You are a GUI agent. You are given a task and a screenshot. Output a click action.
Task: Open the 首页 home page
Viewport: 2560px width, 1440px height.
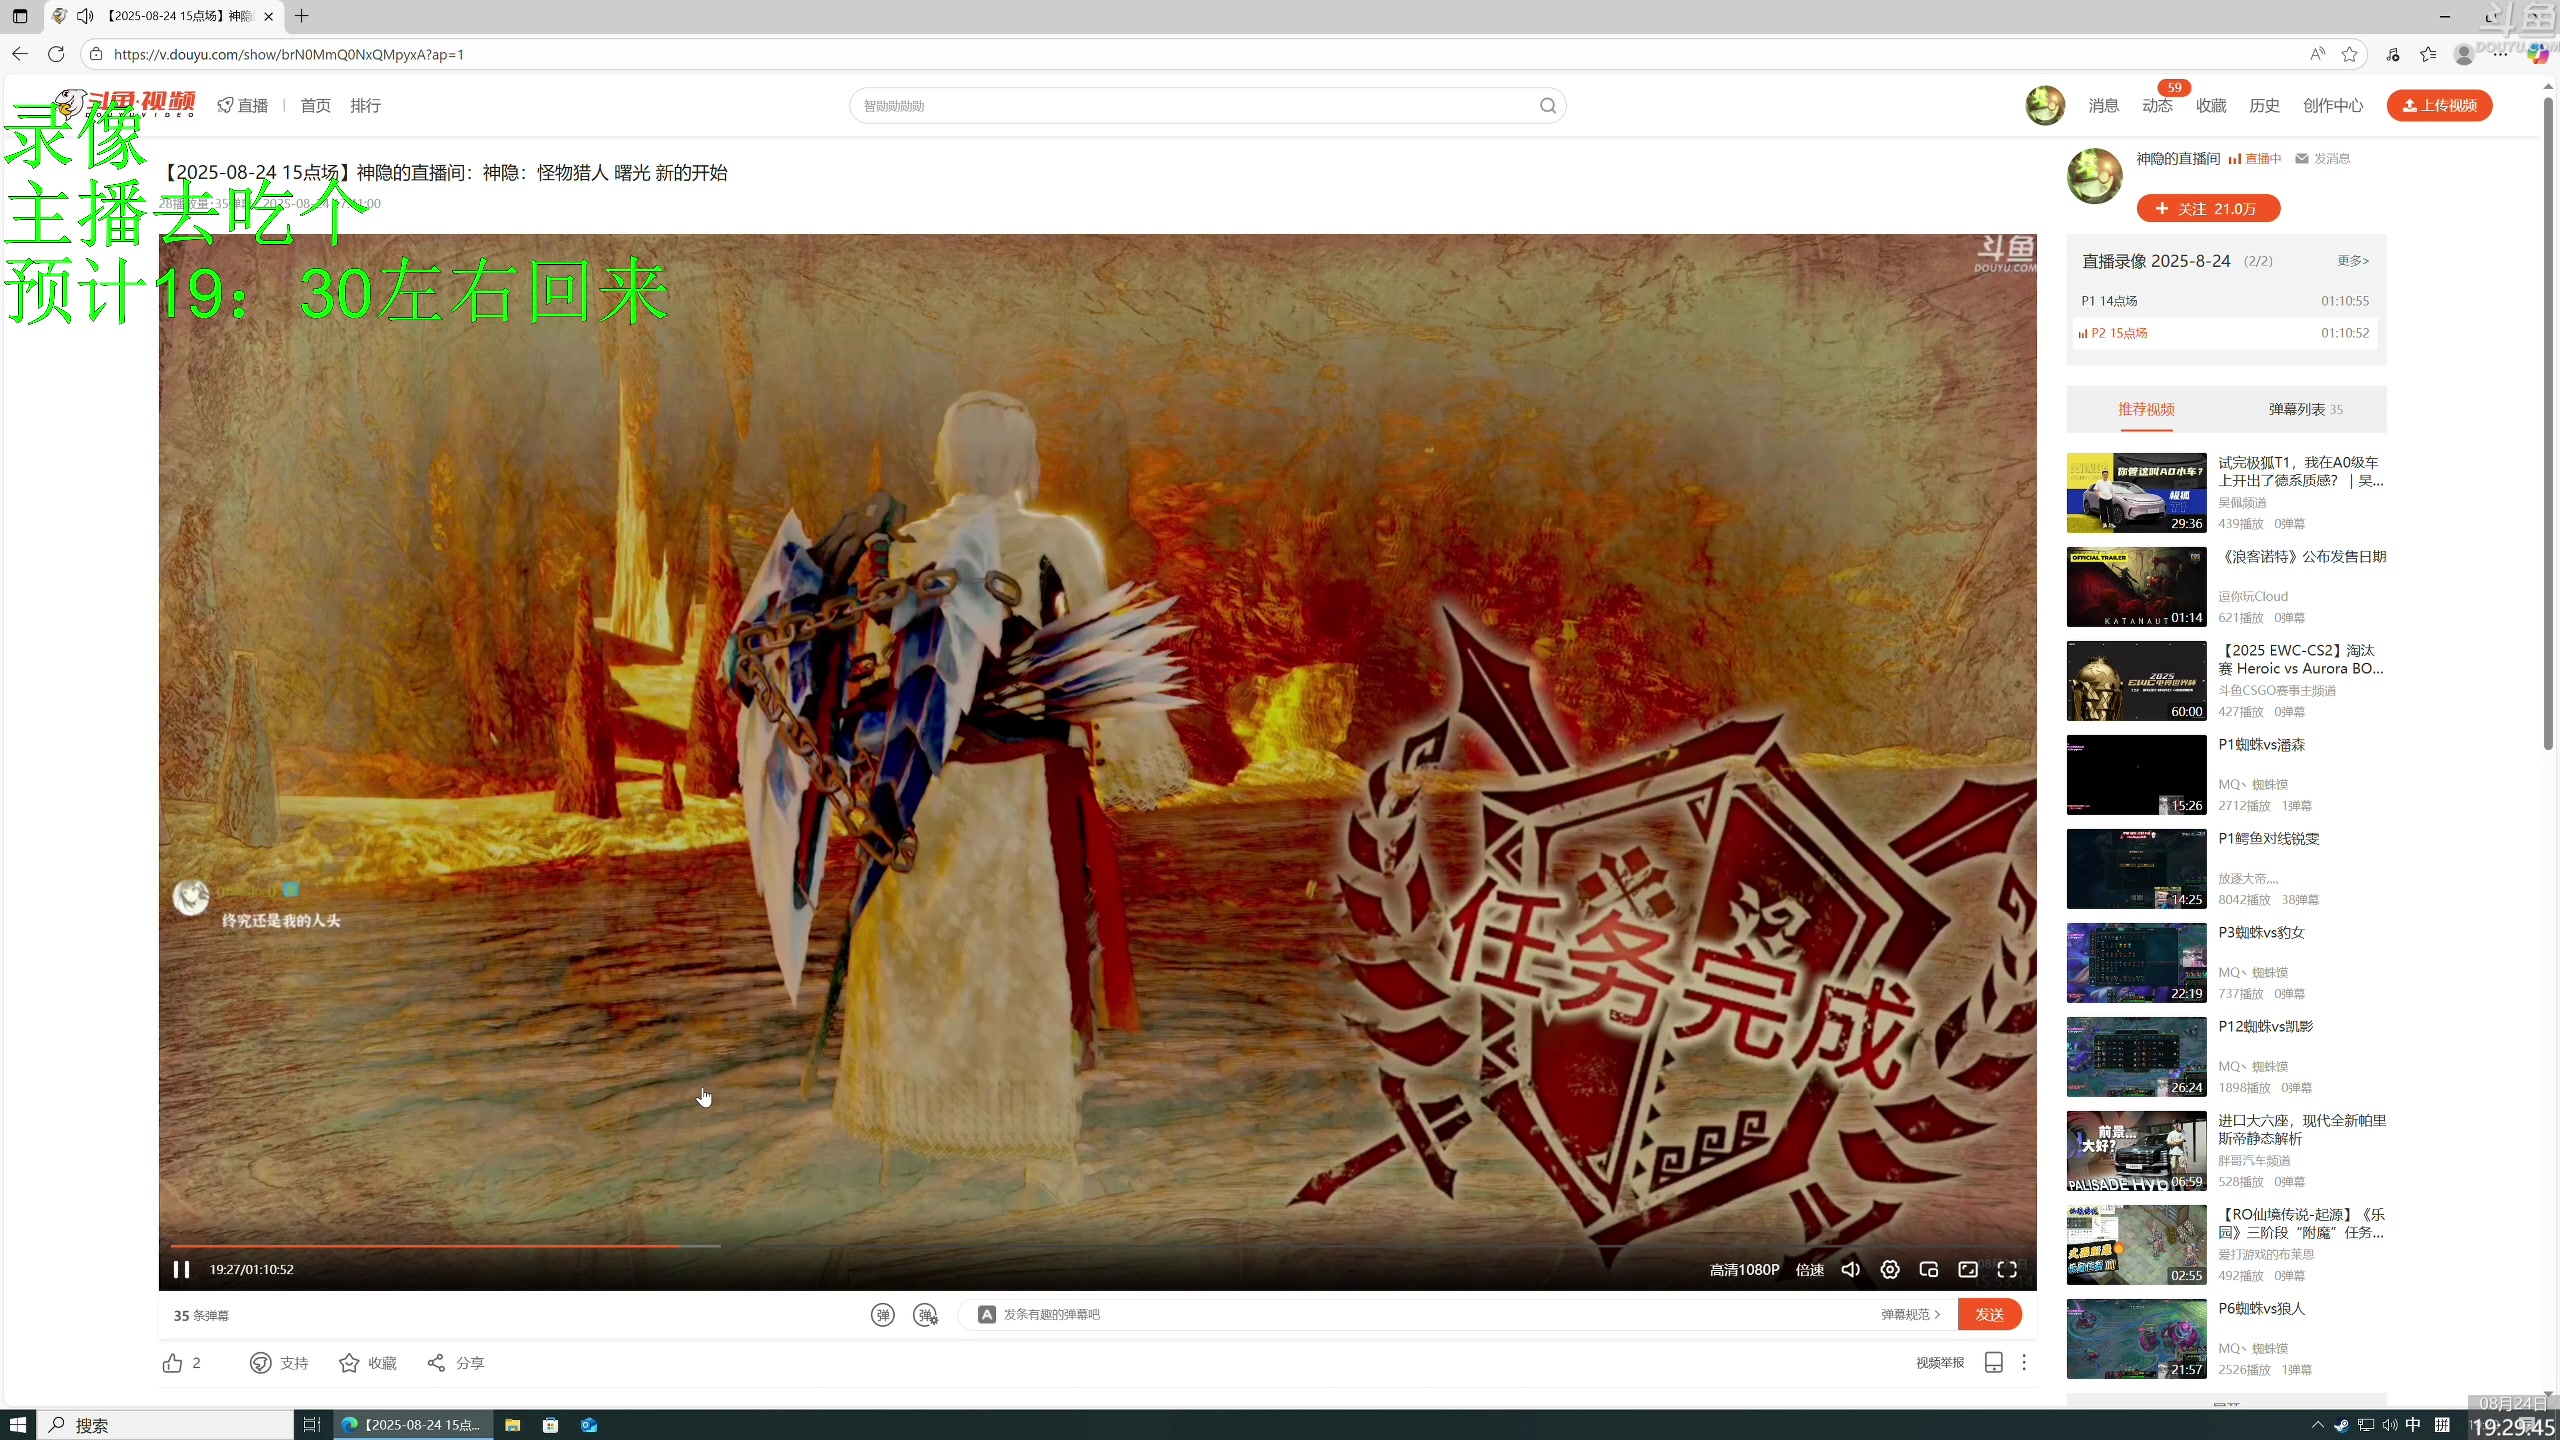[x=315, y=105]
